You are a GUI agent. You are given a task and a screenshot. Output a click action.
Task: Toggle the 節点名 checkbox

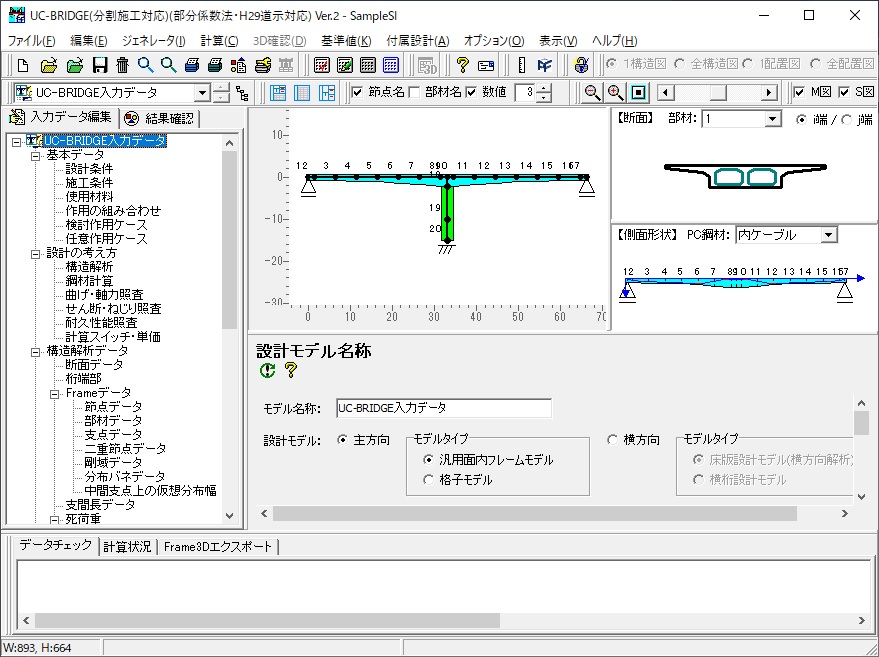(358, 93)
